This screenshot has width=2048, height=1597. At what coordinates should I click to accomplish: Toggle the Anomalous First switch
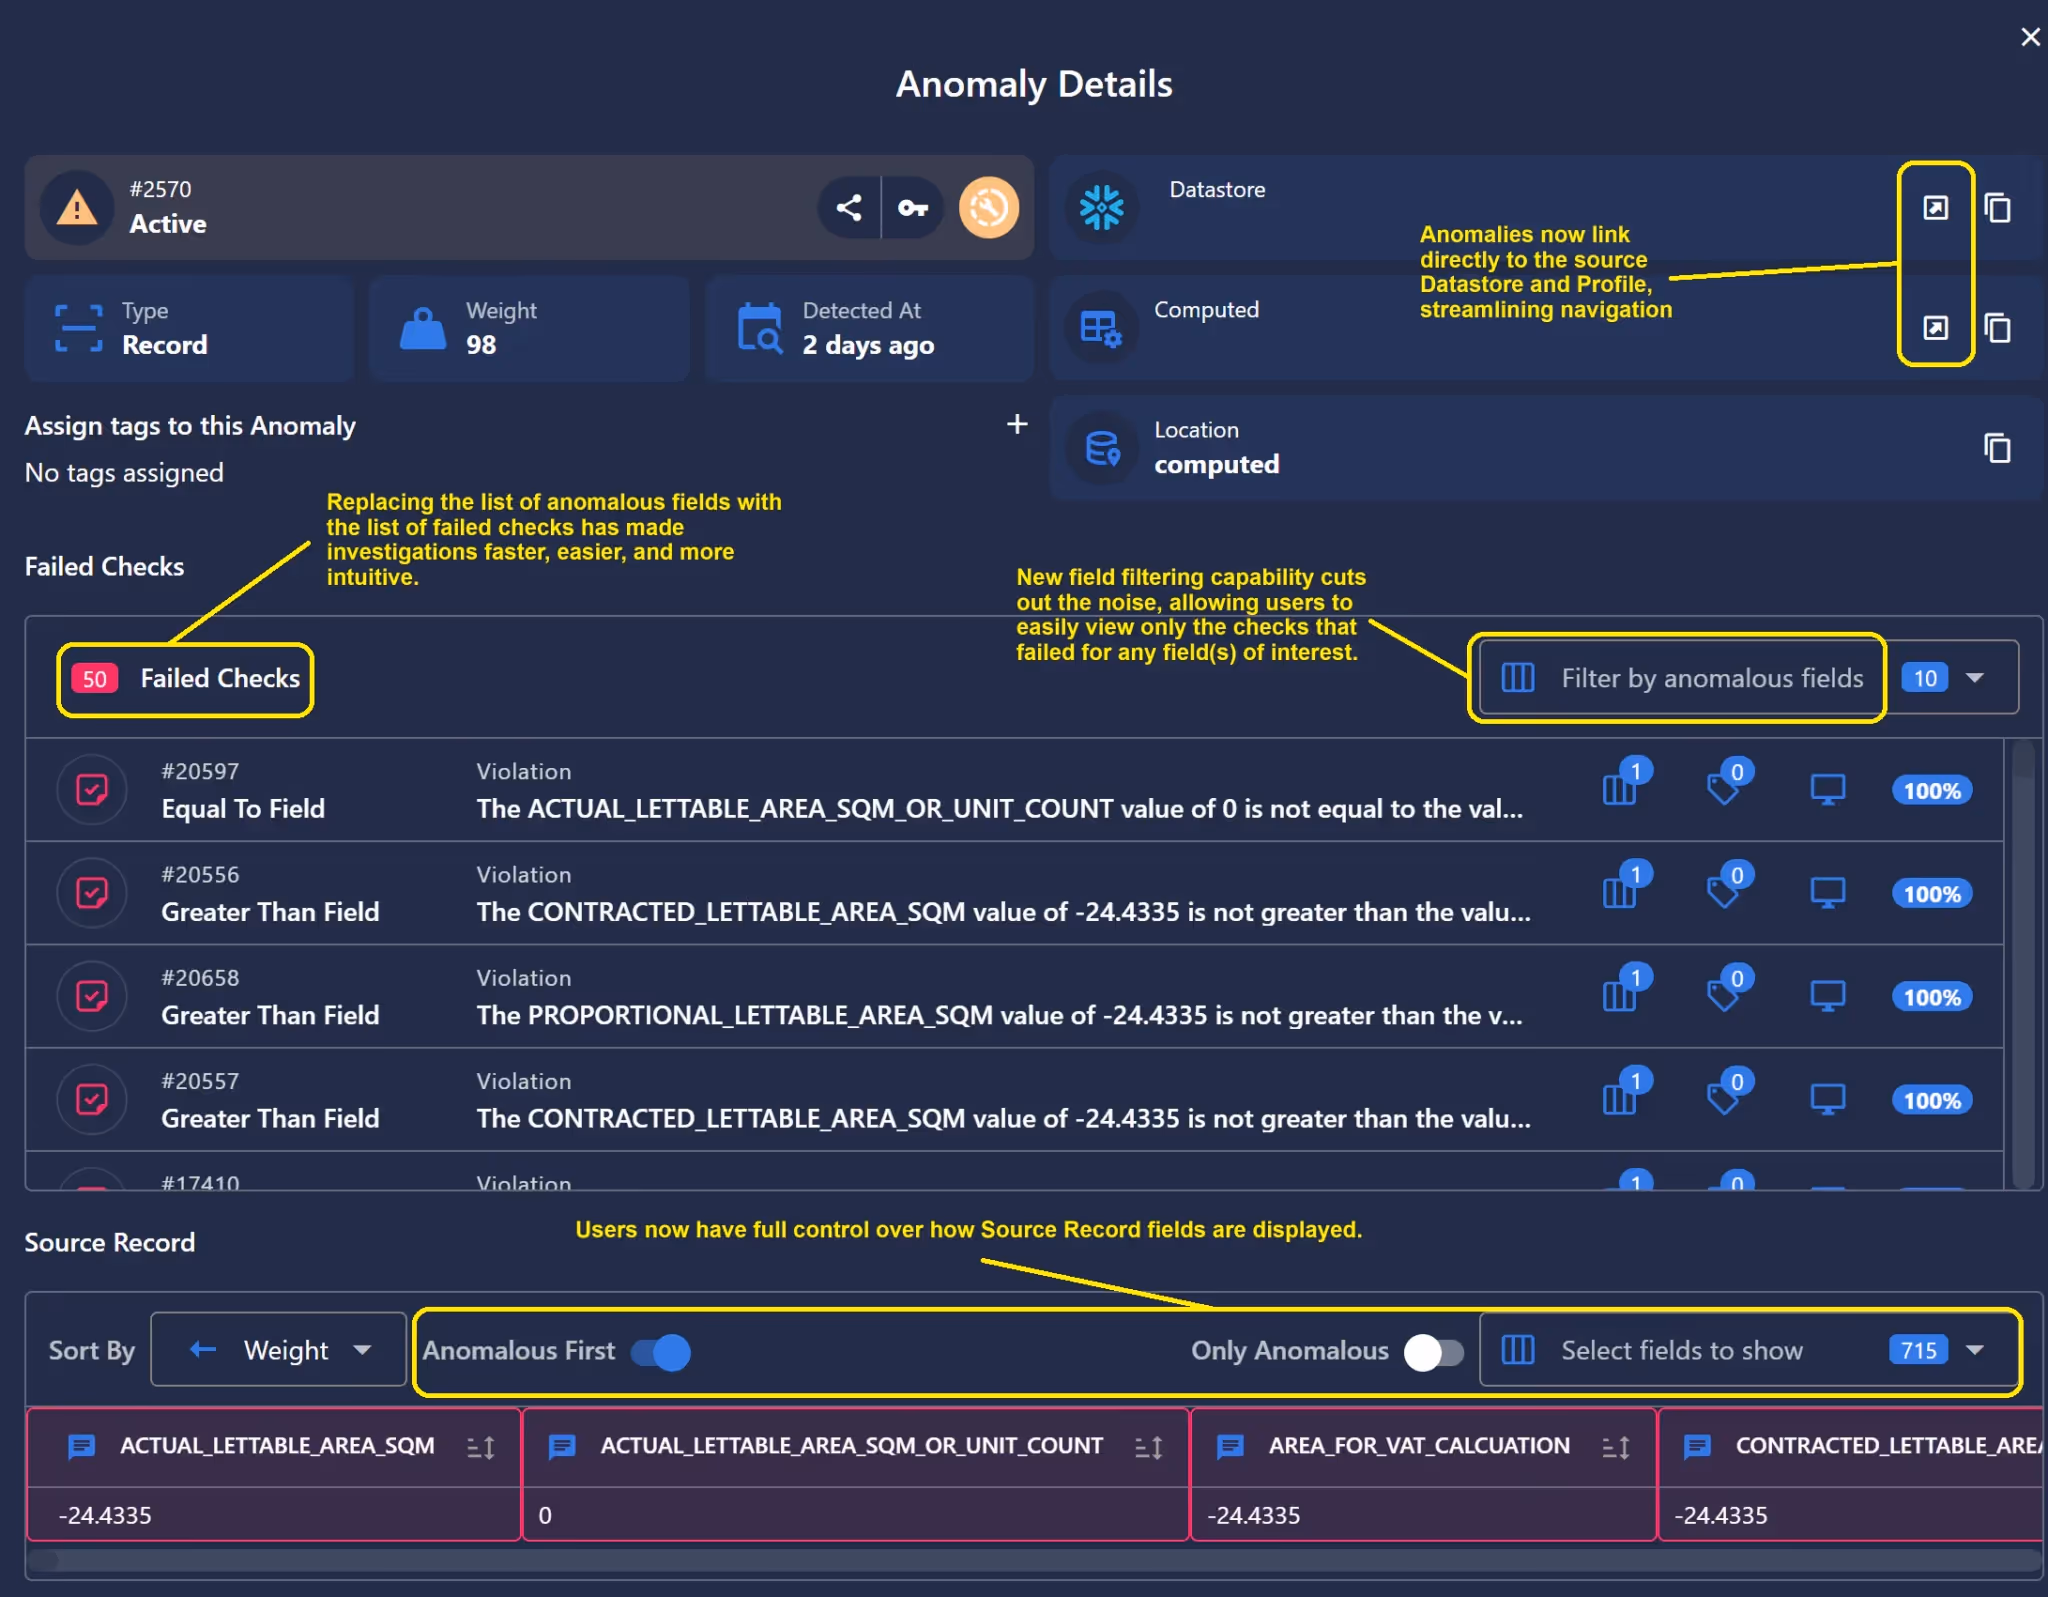661,1352
